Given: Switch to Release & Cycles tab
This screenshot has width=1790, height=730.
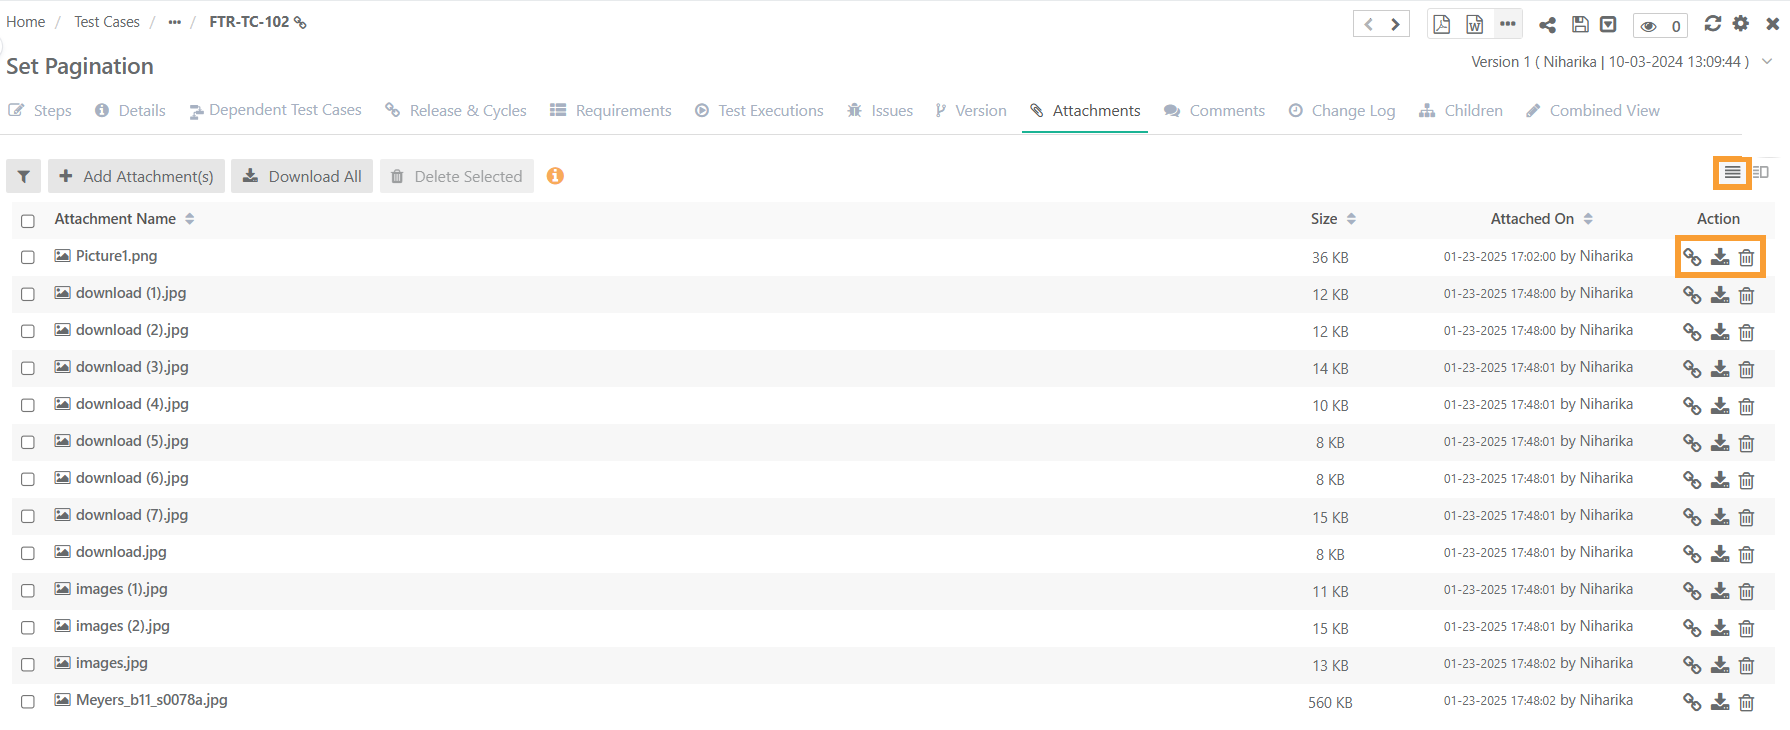Looking at the screenshot, I should pos(456,110).
